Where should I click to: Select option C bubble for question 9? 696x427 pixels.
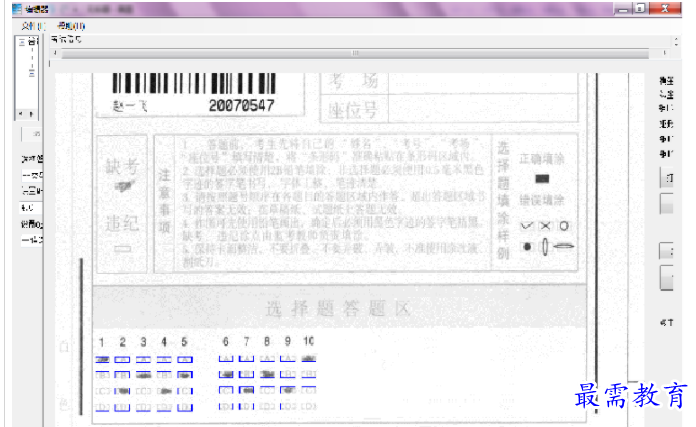coord(288,390)
